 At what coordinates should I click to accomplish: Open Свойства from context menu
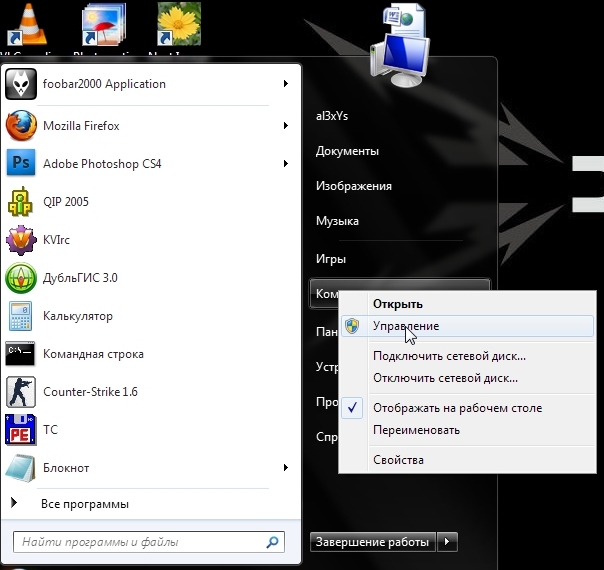[467, 460]
